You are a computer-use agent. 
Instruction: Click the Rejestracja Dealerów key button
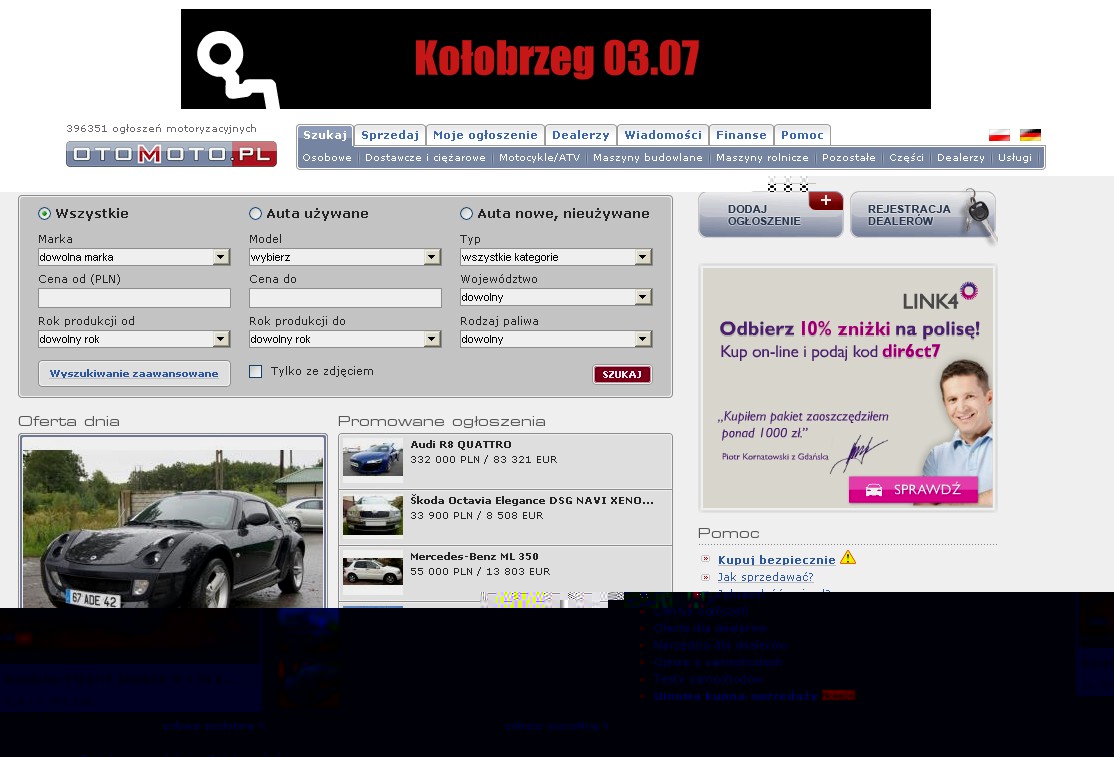tap(922, 215)
